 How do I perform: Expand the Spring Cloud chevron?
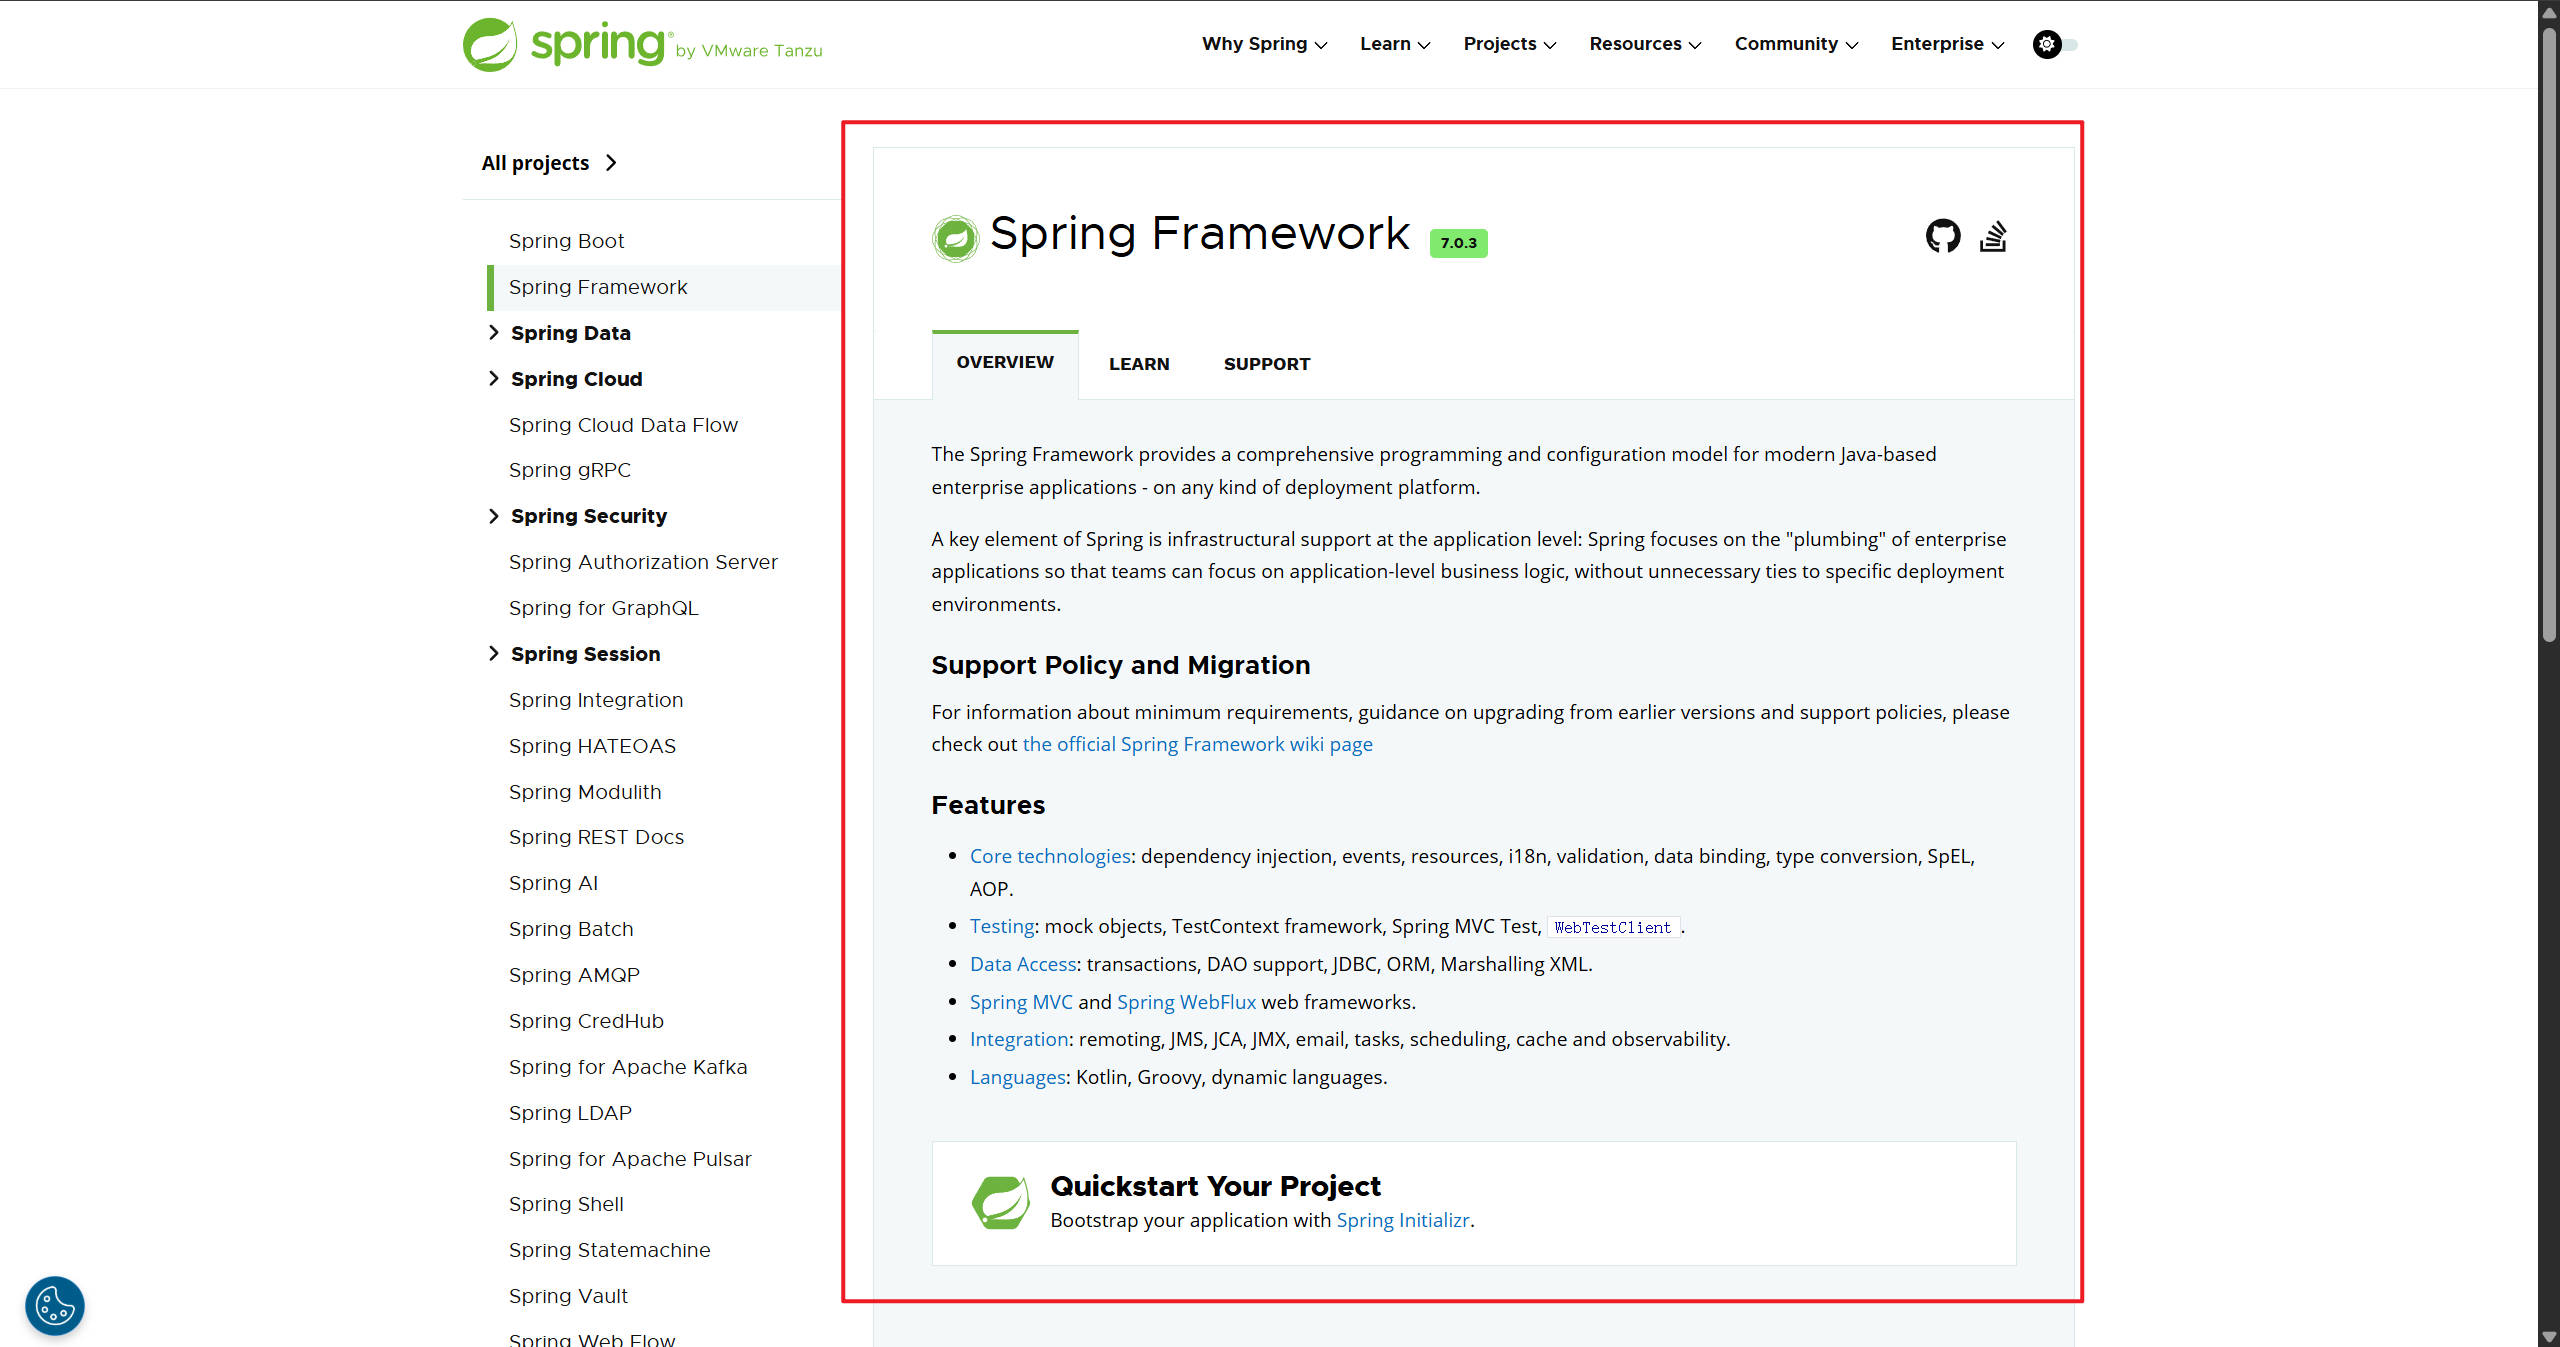tap(494, 378)
